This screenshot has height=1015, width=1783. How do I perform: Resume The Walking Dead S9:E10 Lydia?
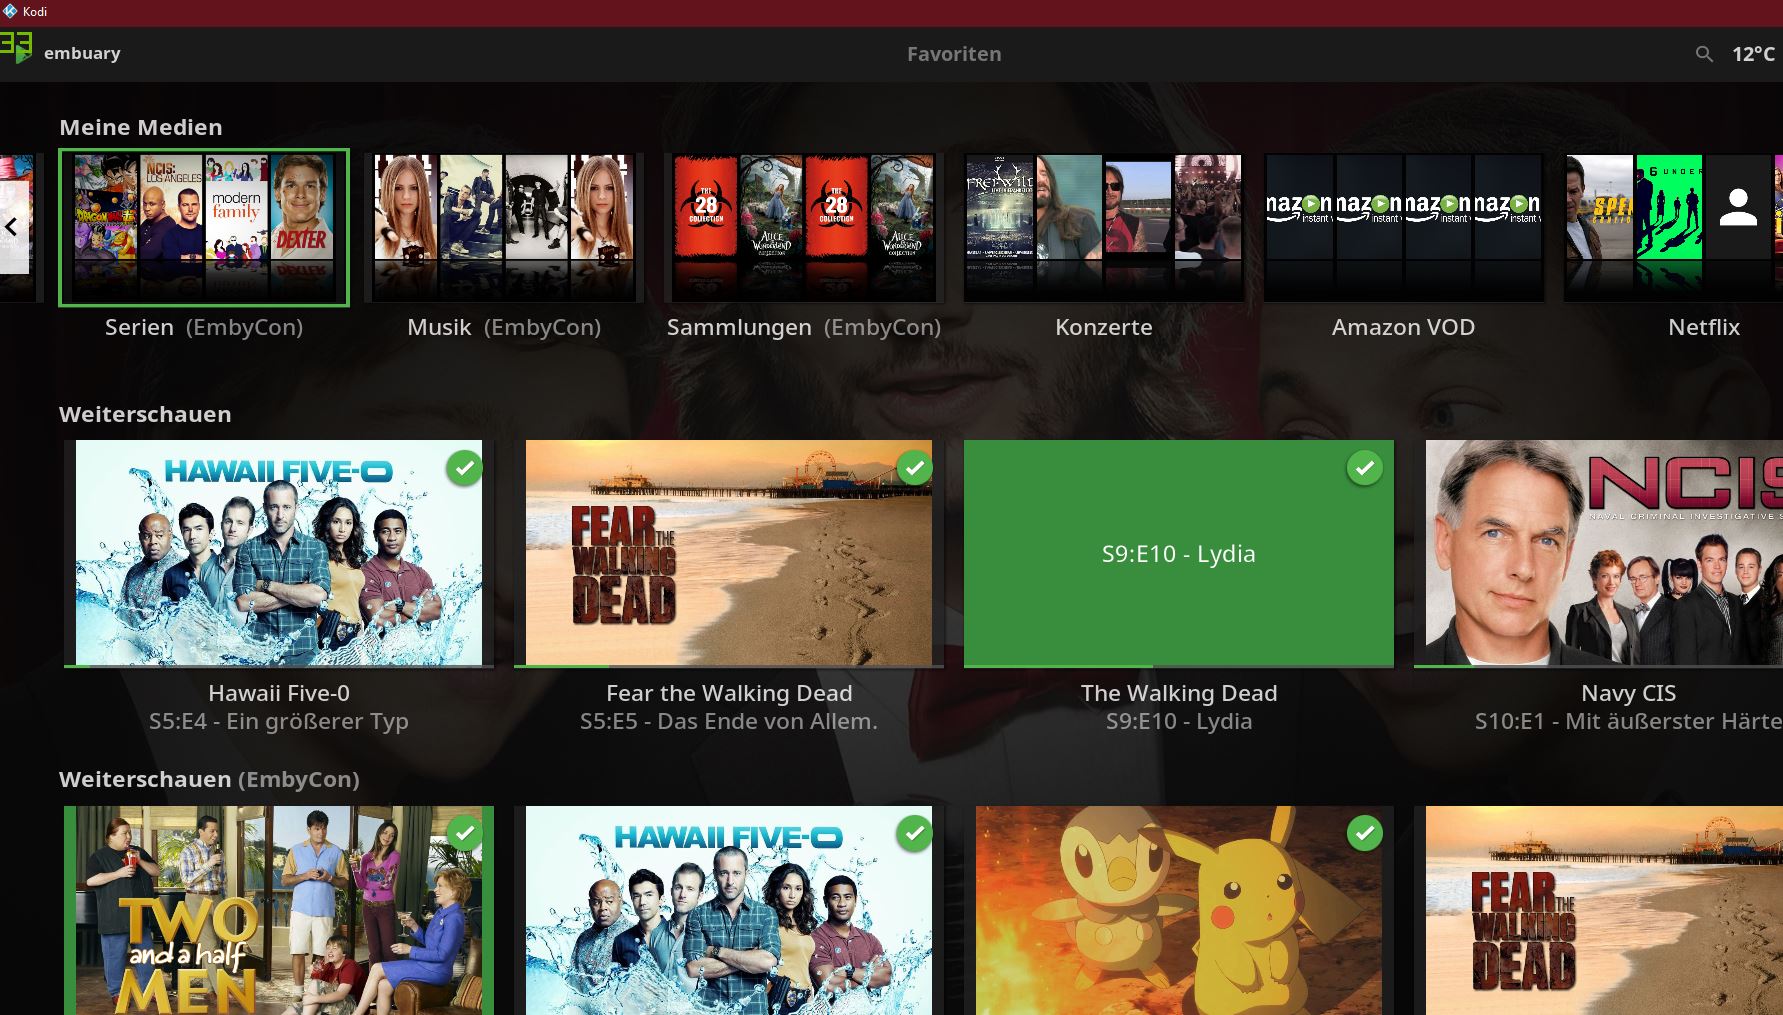tap(1179, 552)
